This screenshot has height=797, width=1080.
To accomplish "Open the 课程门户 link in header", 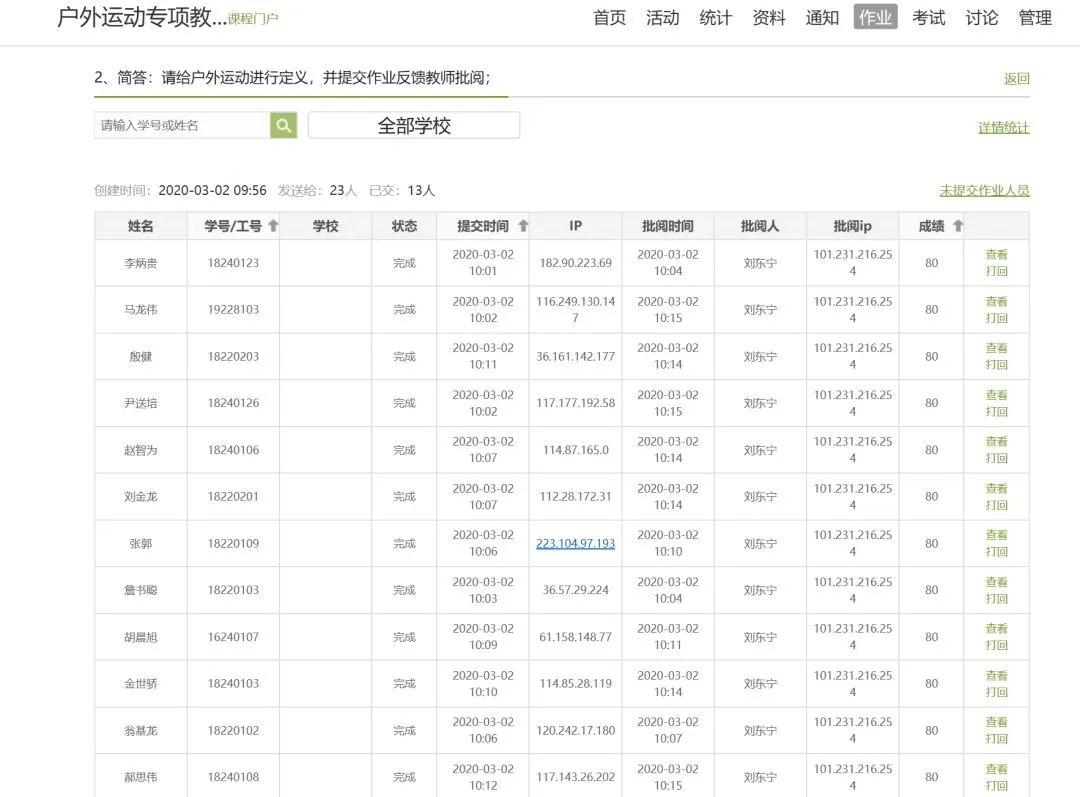I will click(253, 19).
